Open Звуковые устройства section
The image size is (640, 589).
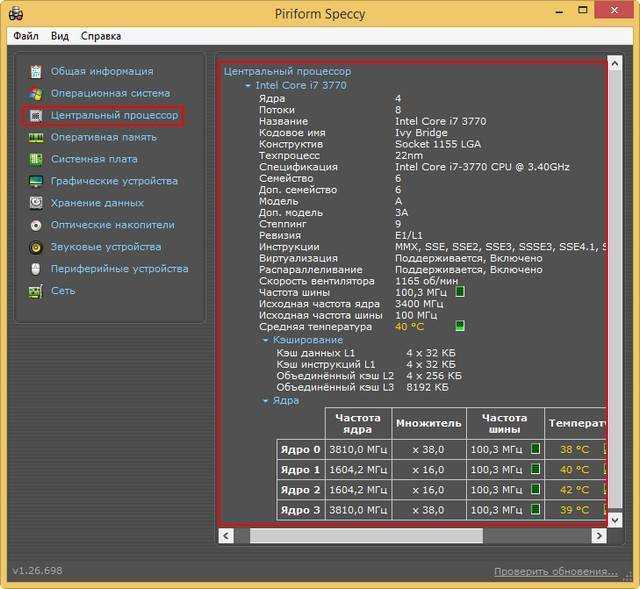106,247
